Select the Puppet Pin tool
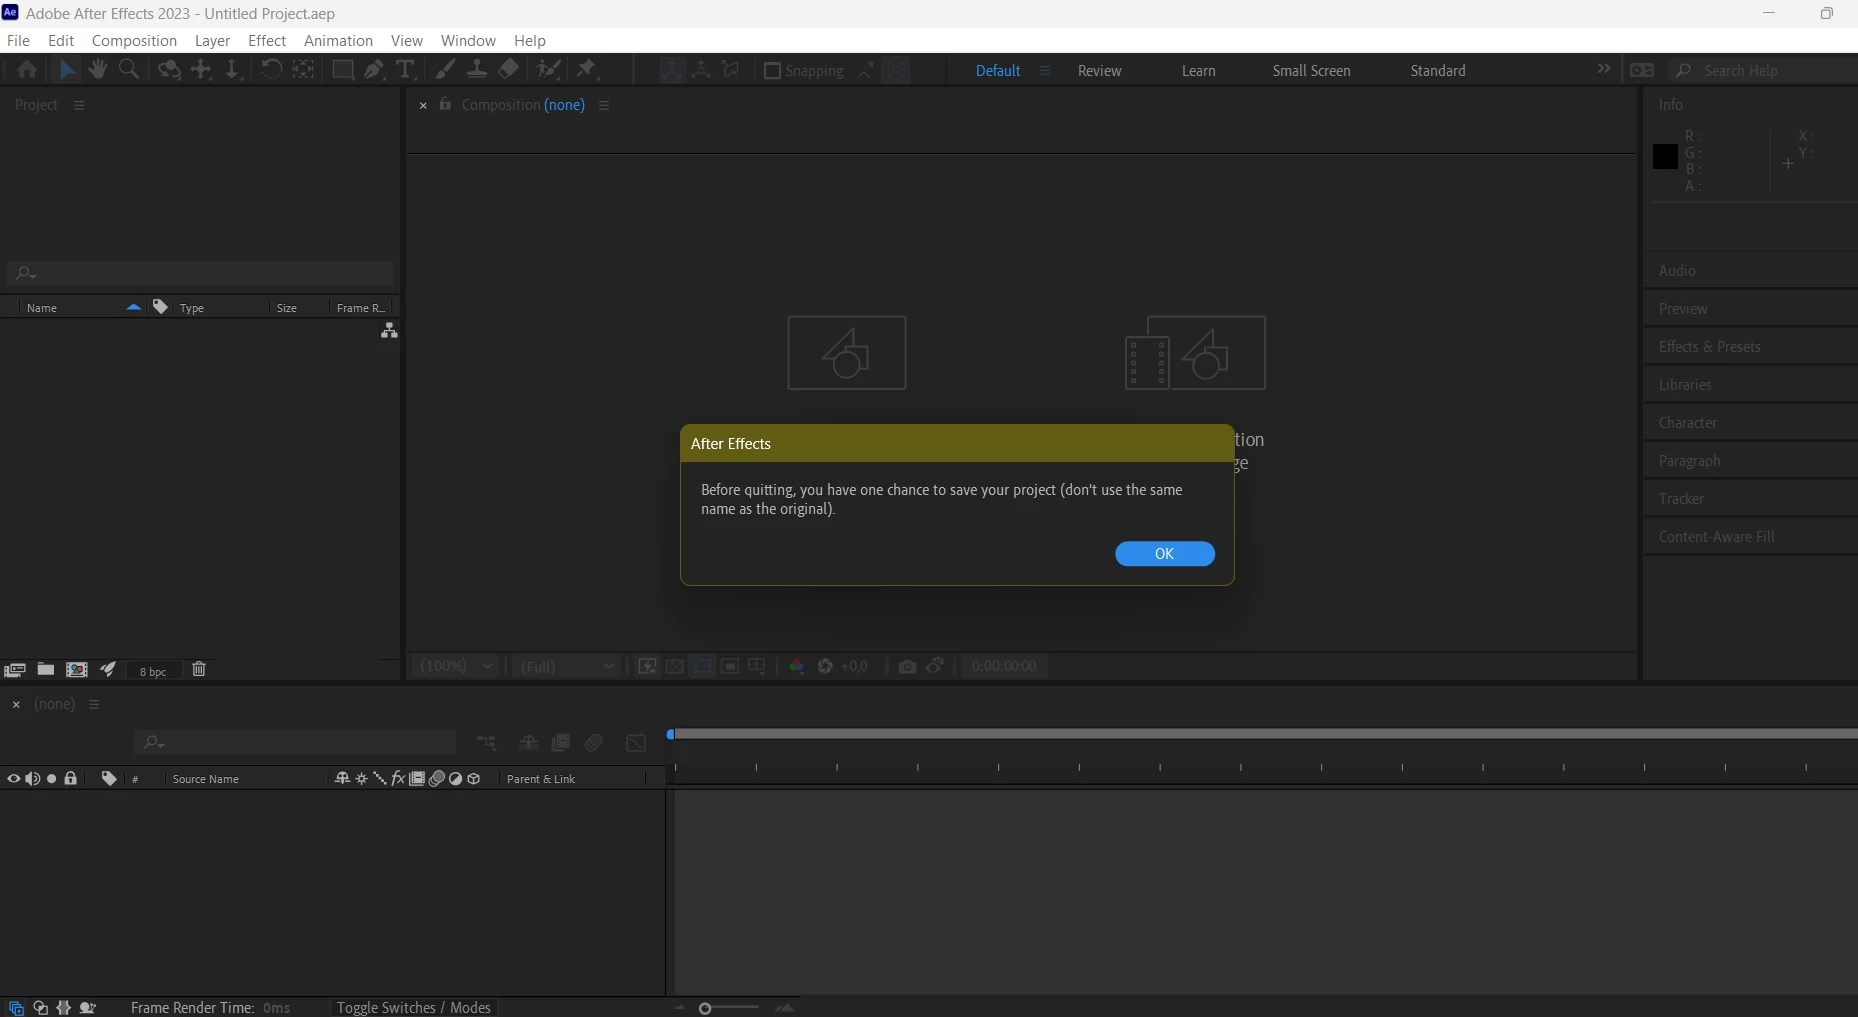 click(587, 69)
